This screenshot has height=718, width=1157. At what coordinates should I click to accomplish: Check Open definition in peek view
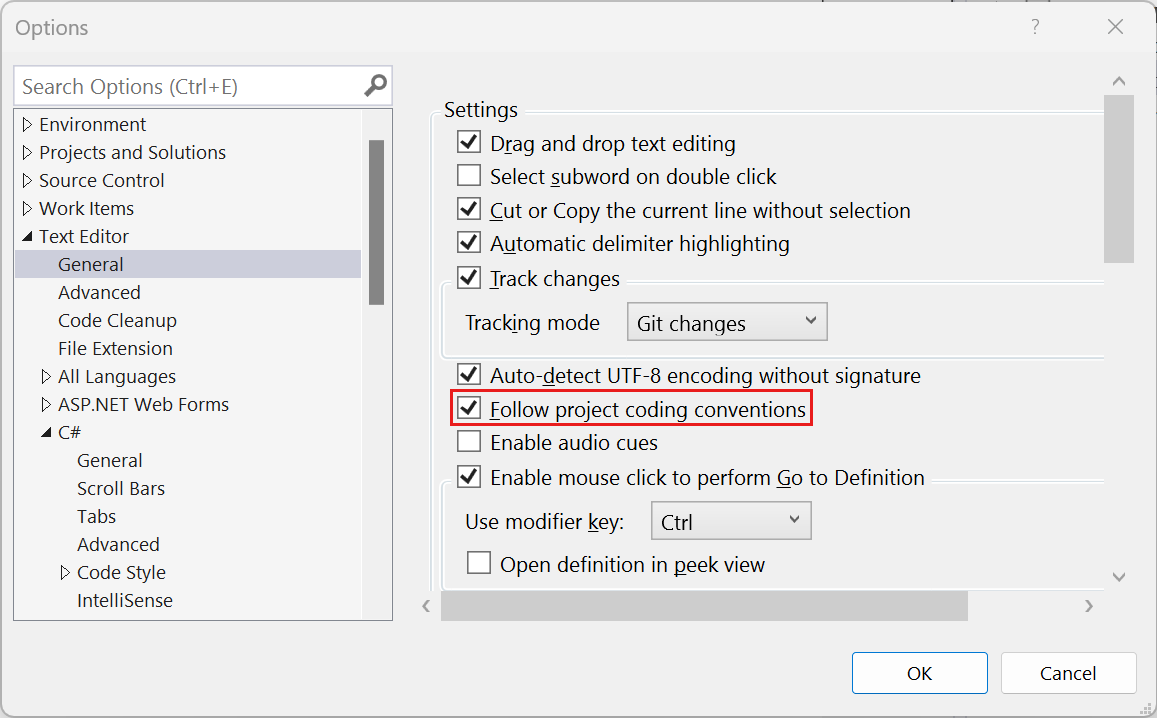[x=479, y=562]
